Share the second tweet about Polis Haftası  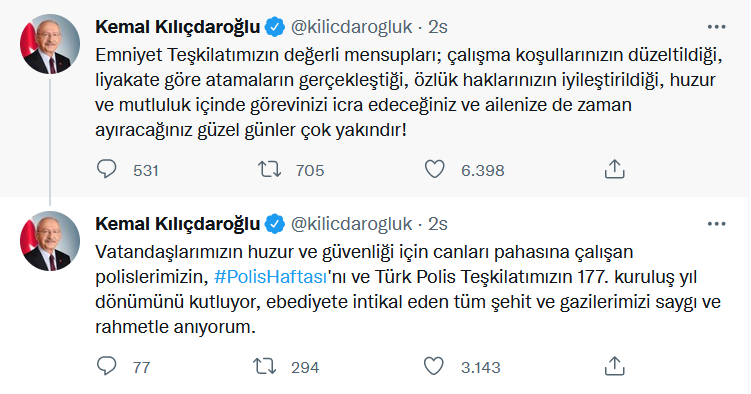(614, 367)
